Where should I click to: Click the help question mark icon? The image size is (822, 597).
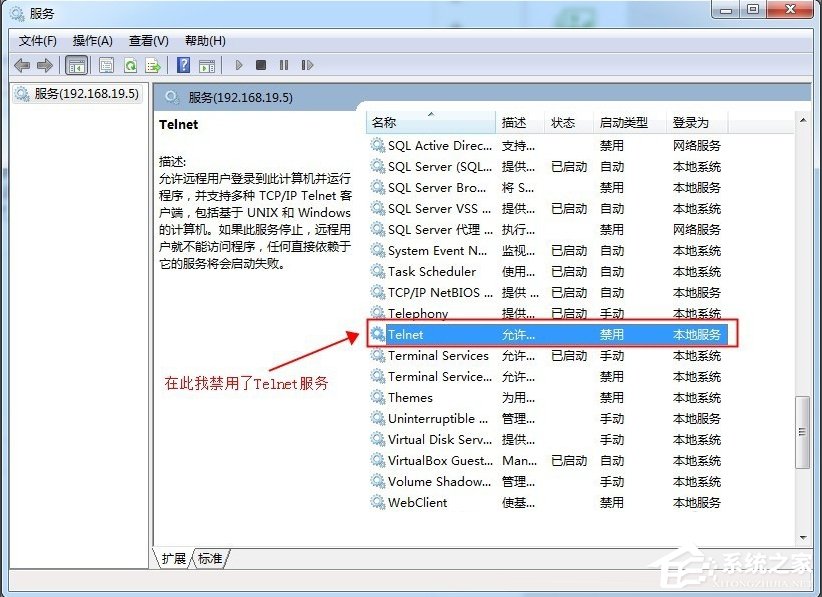click(183, 65)
